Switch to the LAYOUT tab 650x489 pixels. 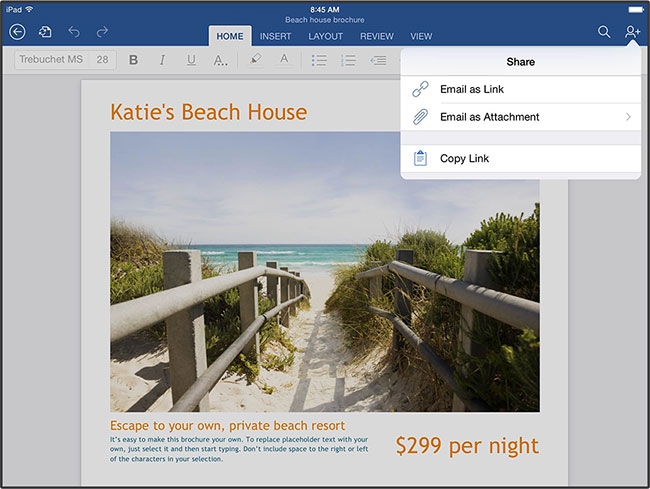325,36
